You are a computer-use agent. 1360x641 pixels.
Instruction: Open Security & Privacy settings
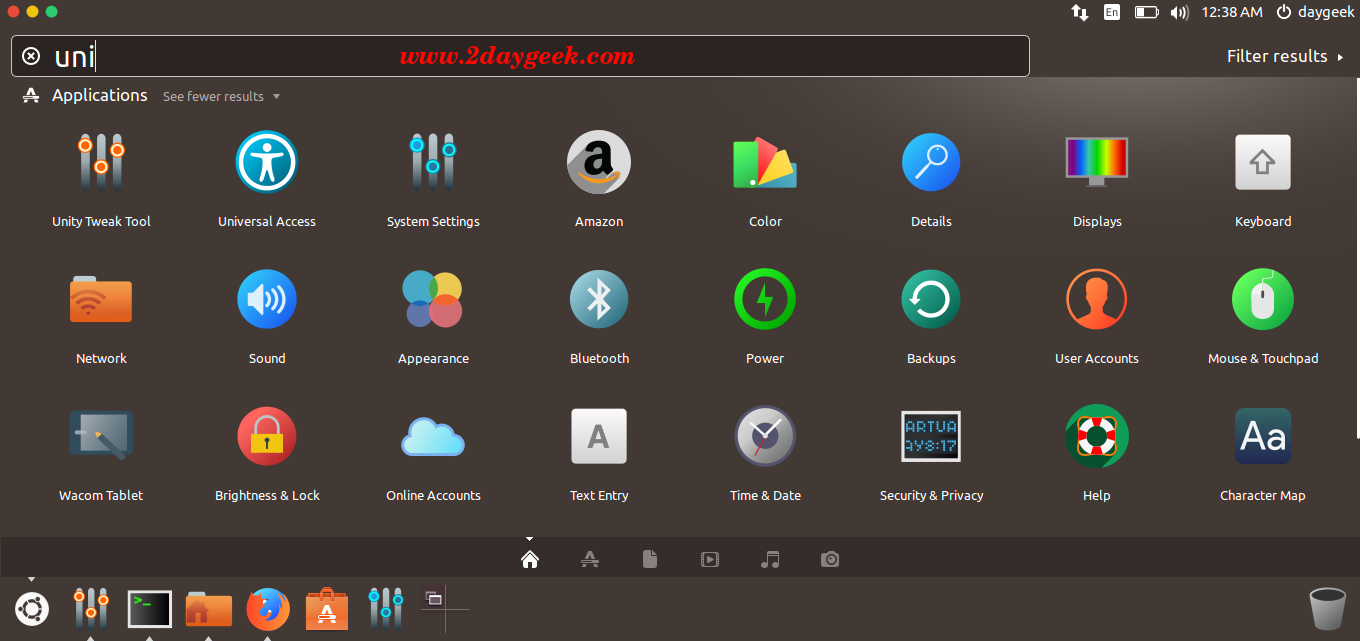[x=931, y=436]
